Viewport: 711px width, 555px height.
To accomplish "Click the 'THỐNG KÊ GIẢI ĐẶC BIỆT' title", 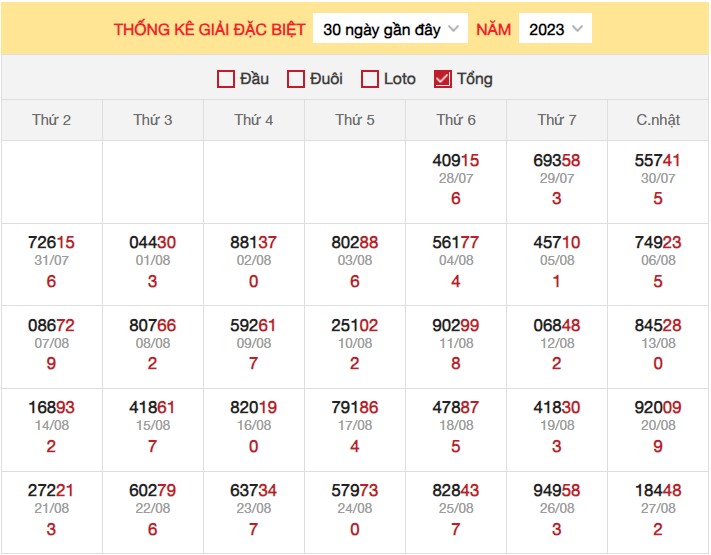I will coord(210,29).
